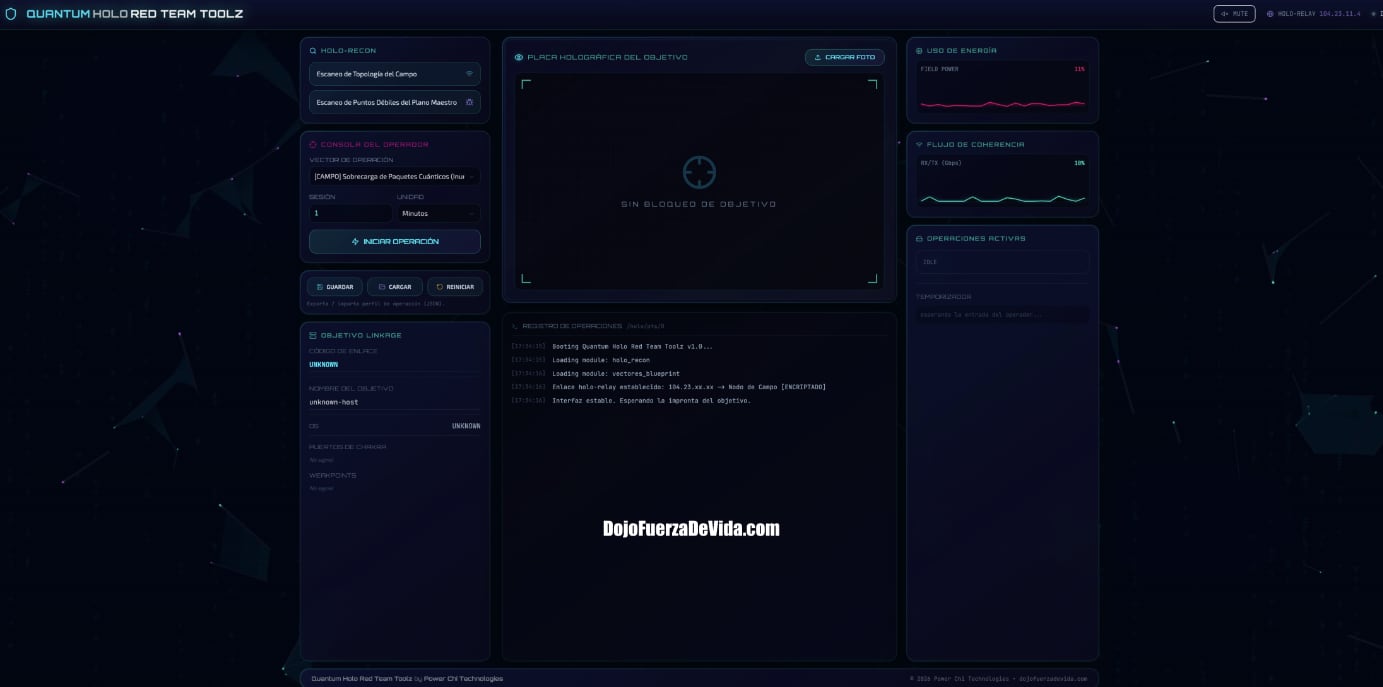
Task: Click the shield logo beside Quantum Holo title
Action: 11,14
